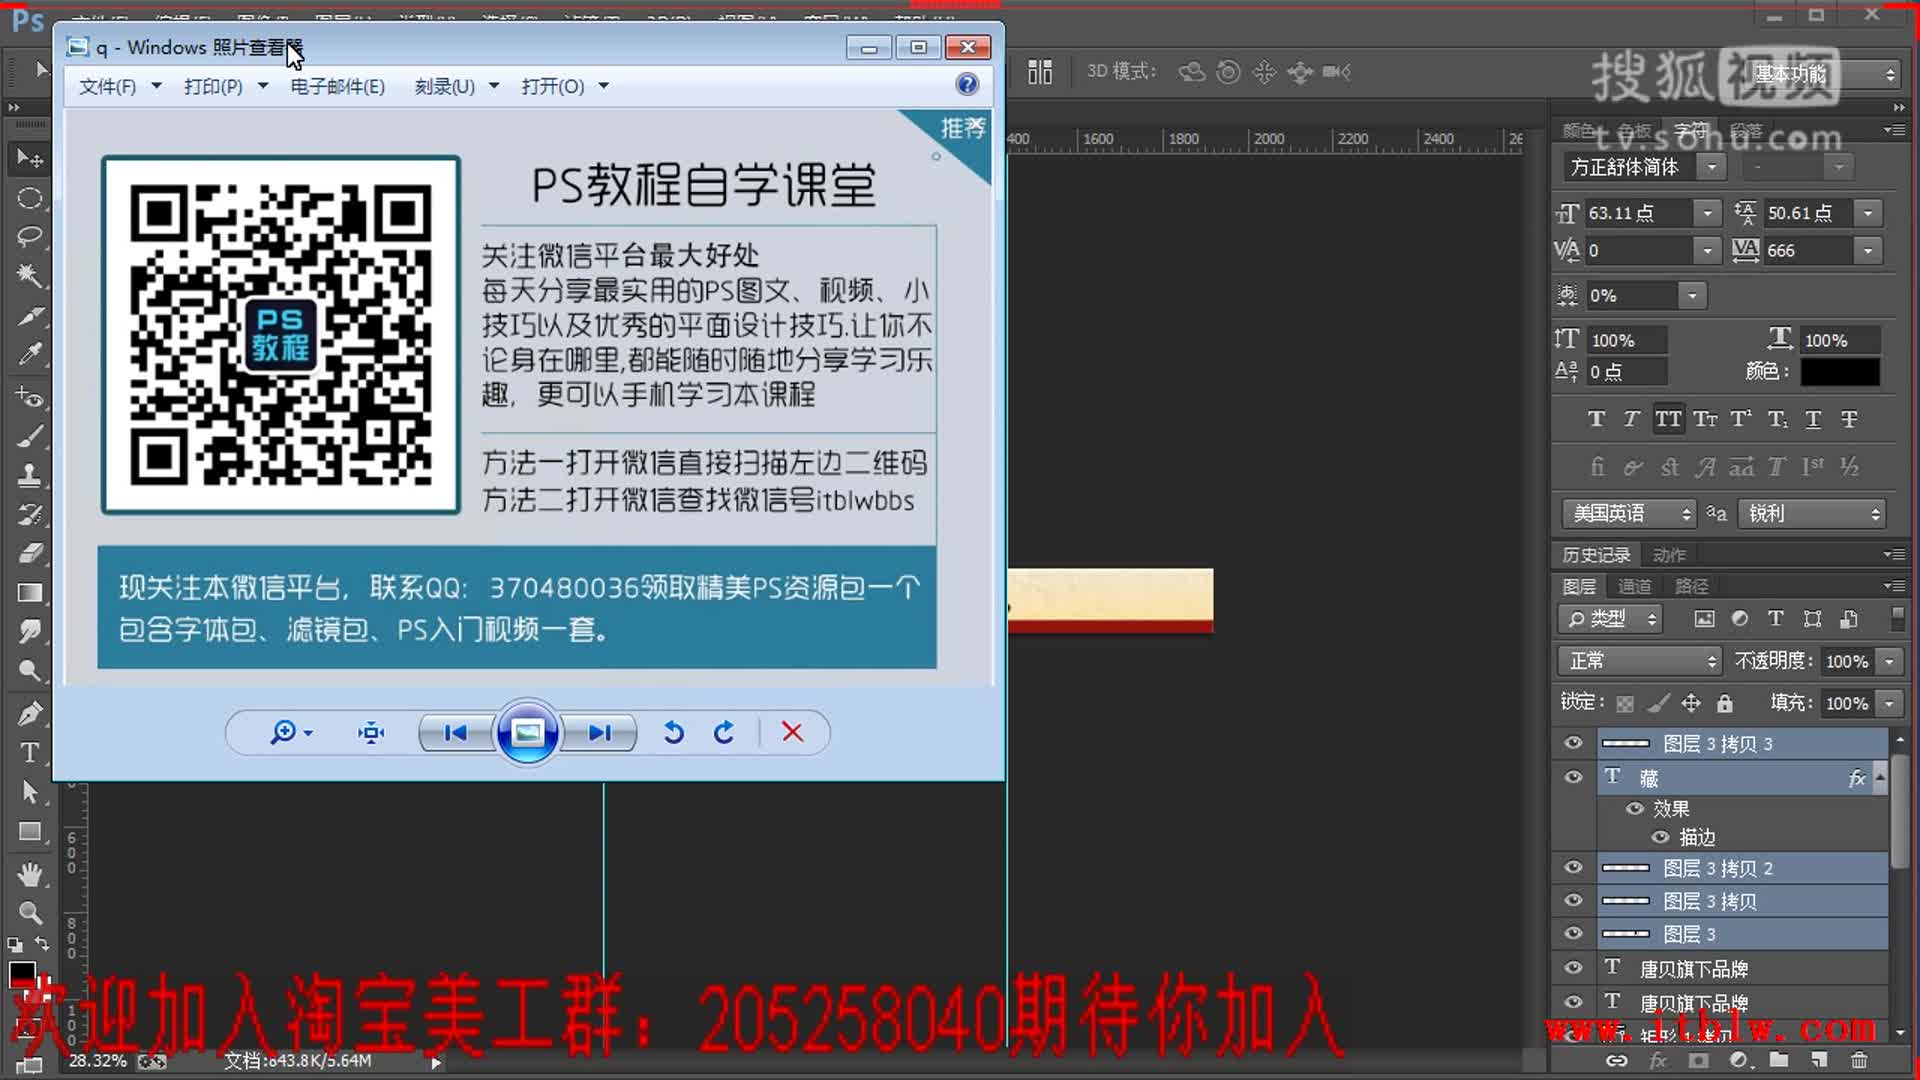Click foreground color swatch in toolbar

[x=22, y=972]
